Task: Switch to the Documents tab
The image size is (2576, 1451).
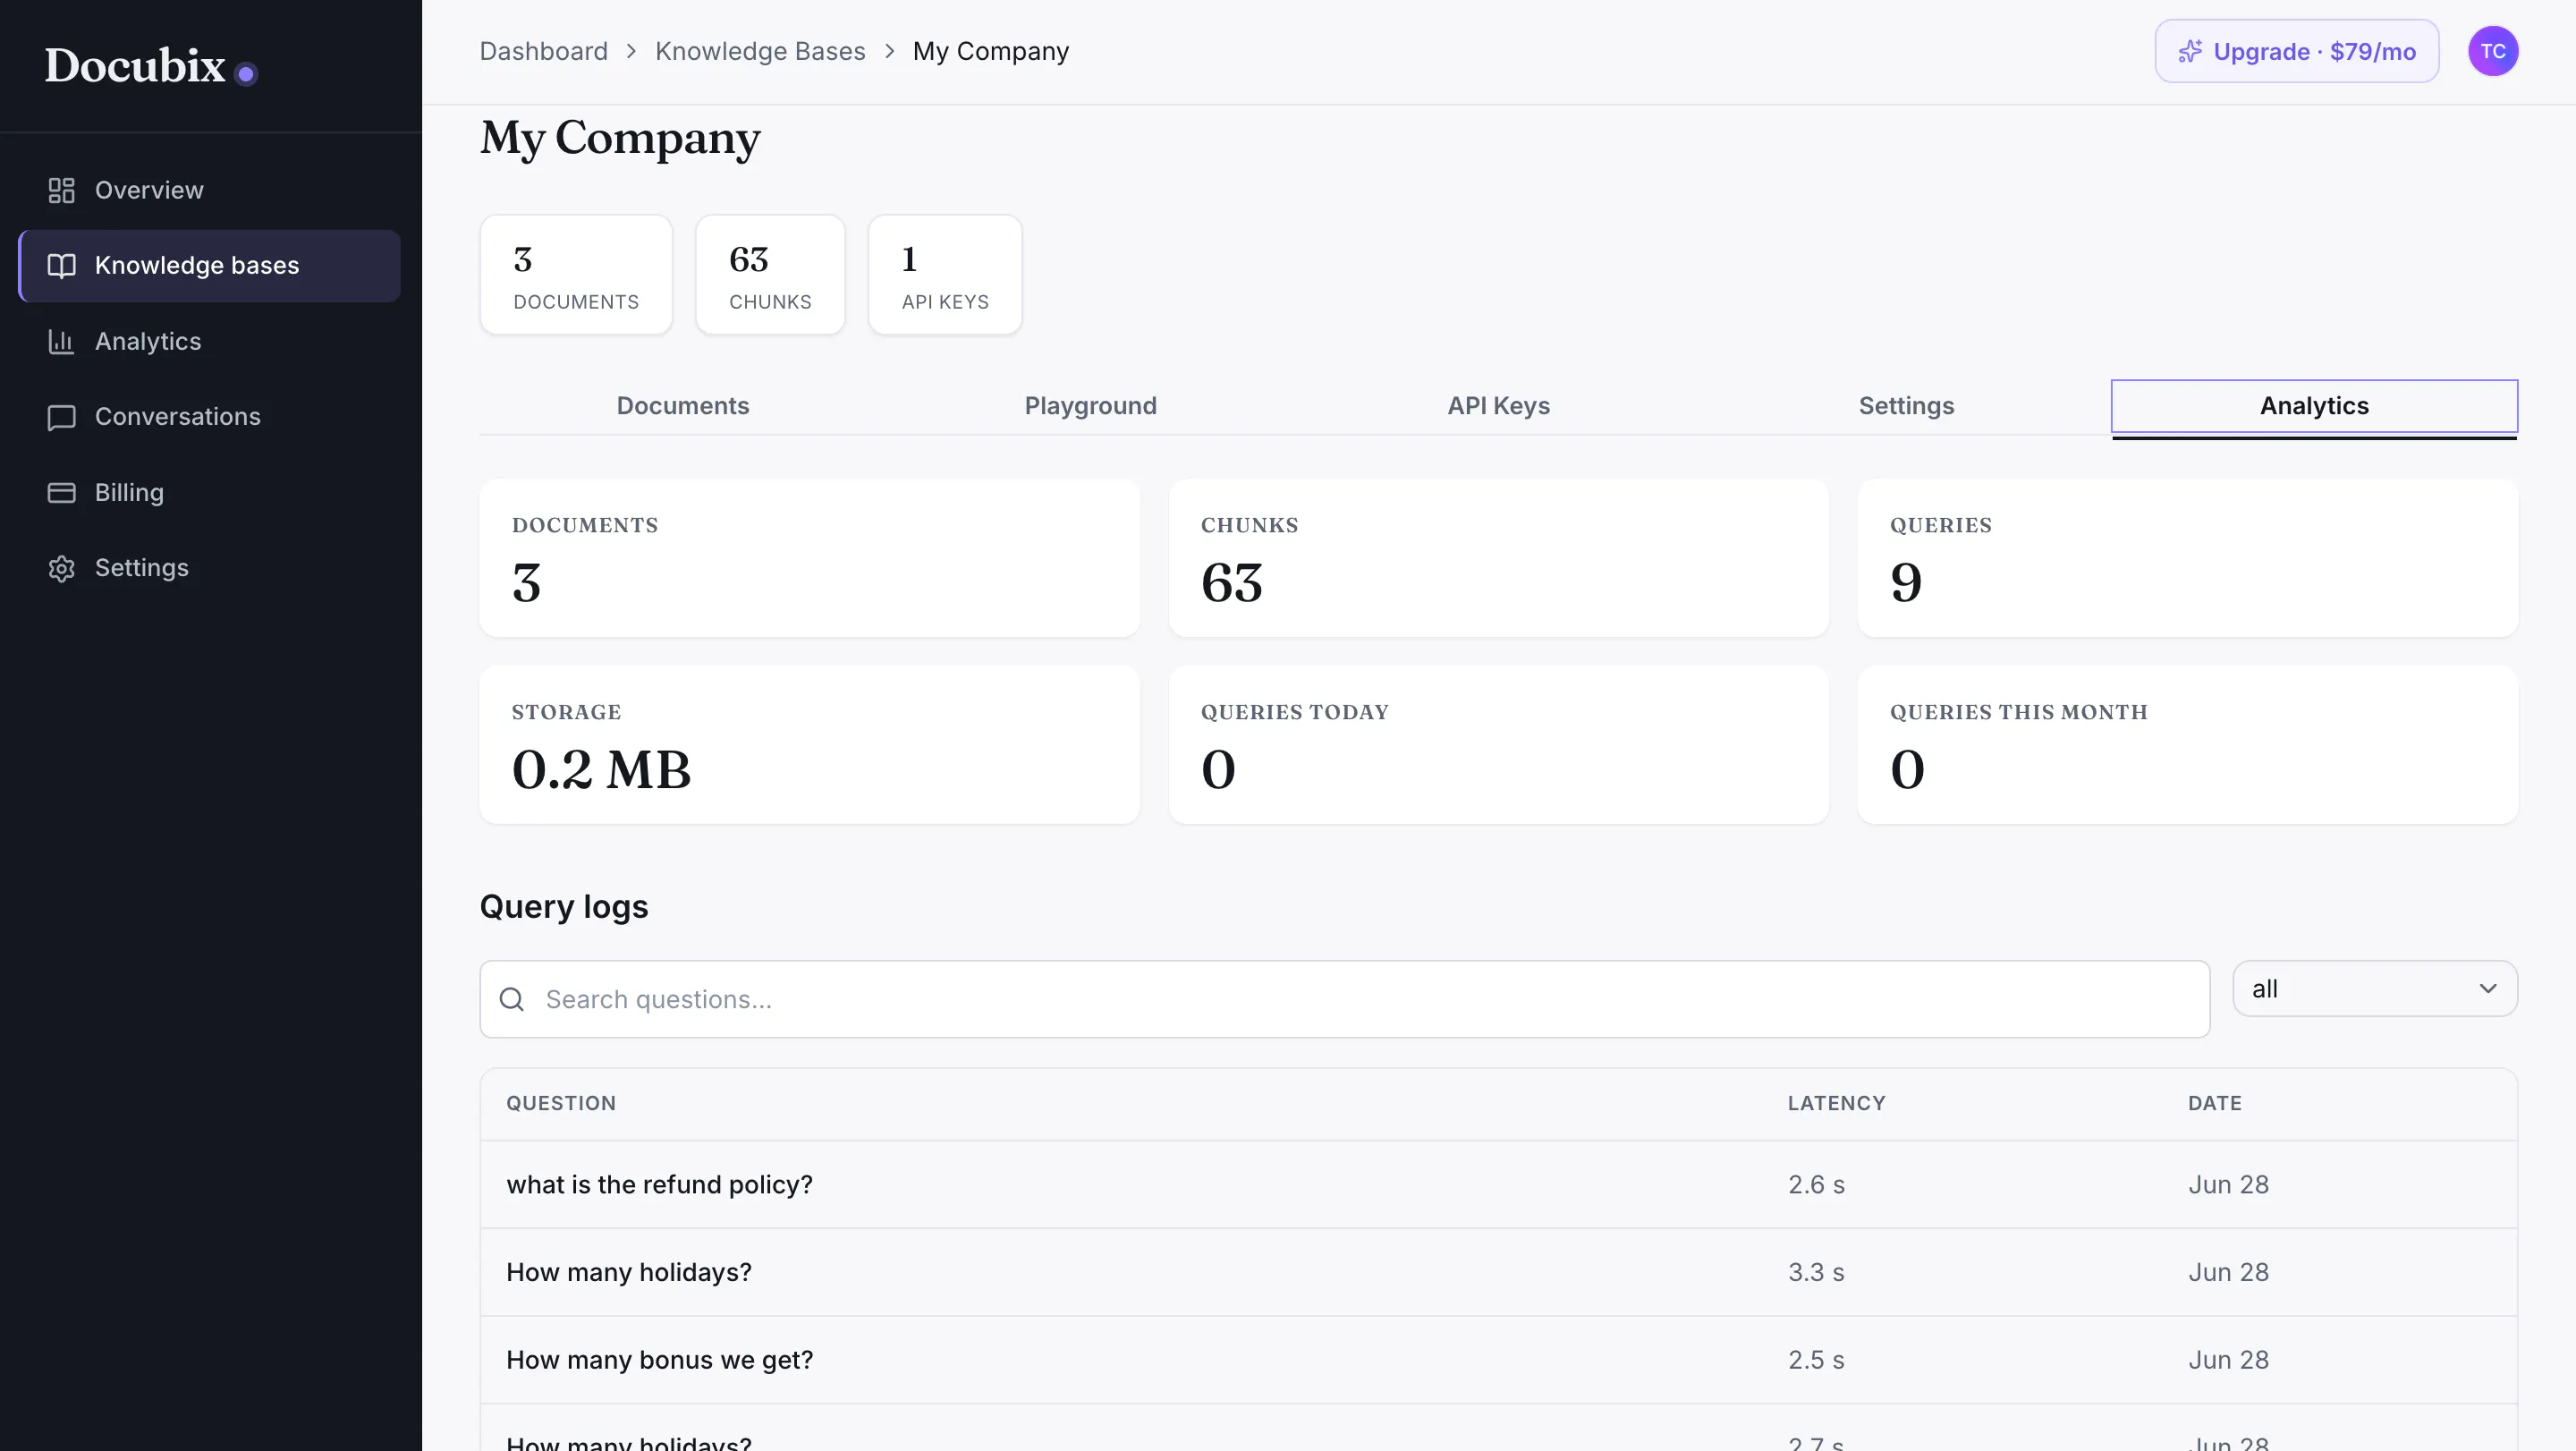Action: pyautogui.click(x=683, y=406)
